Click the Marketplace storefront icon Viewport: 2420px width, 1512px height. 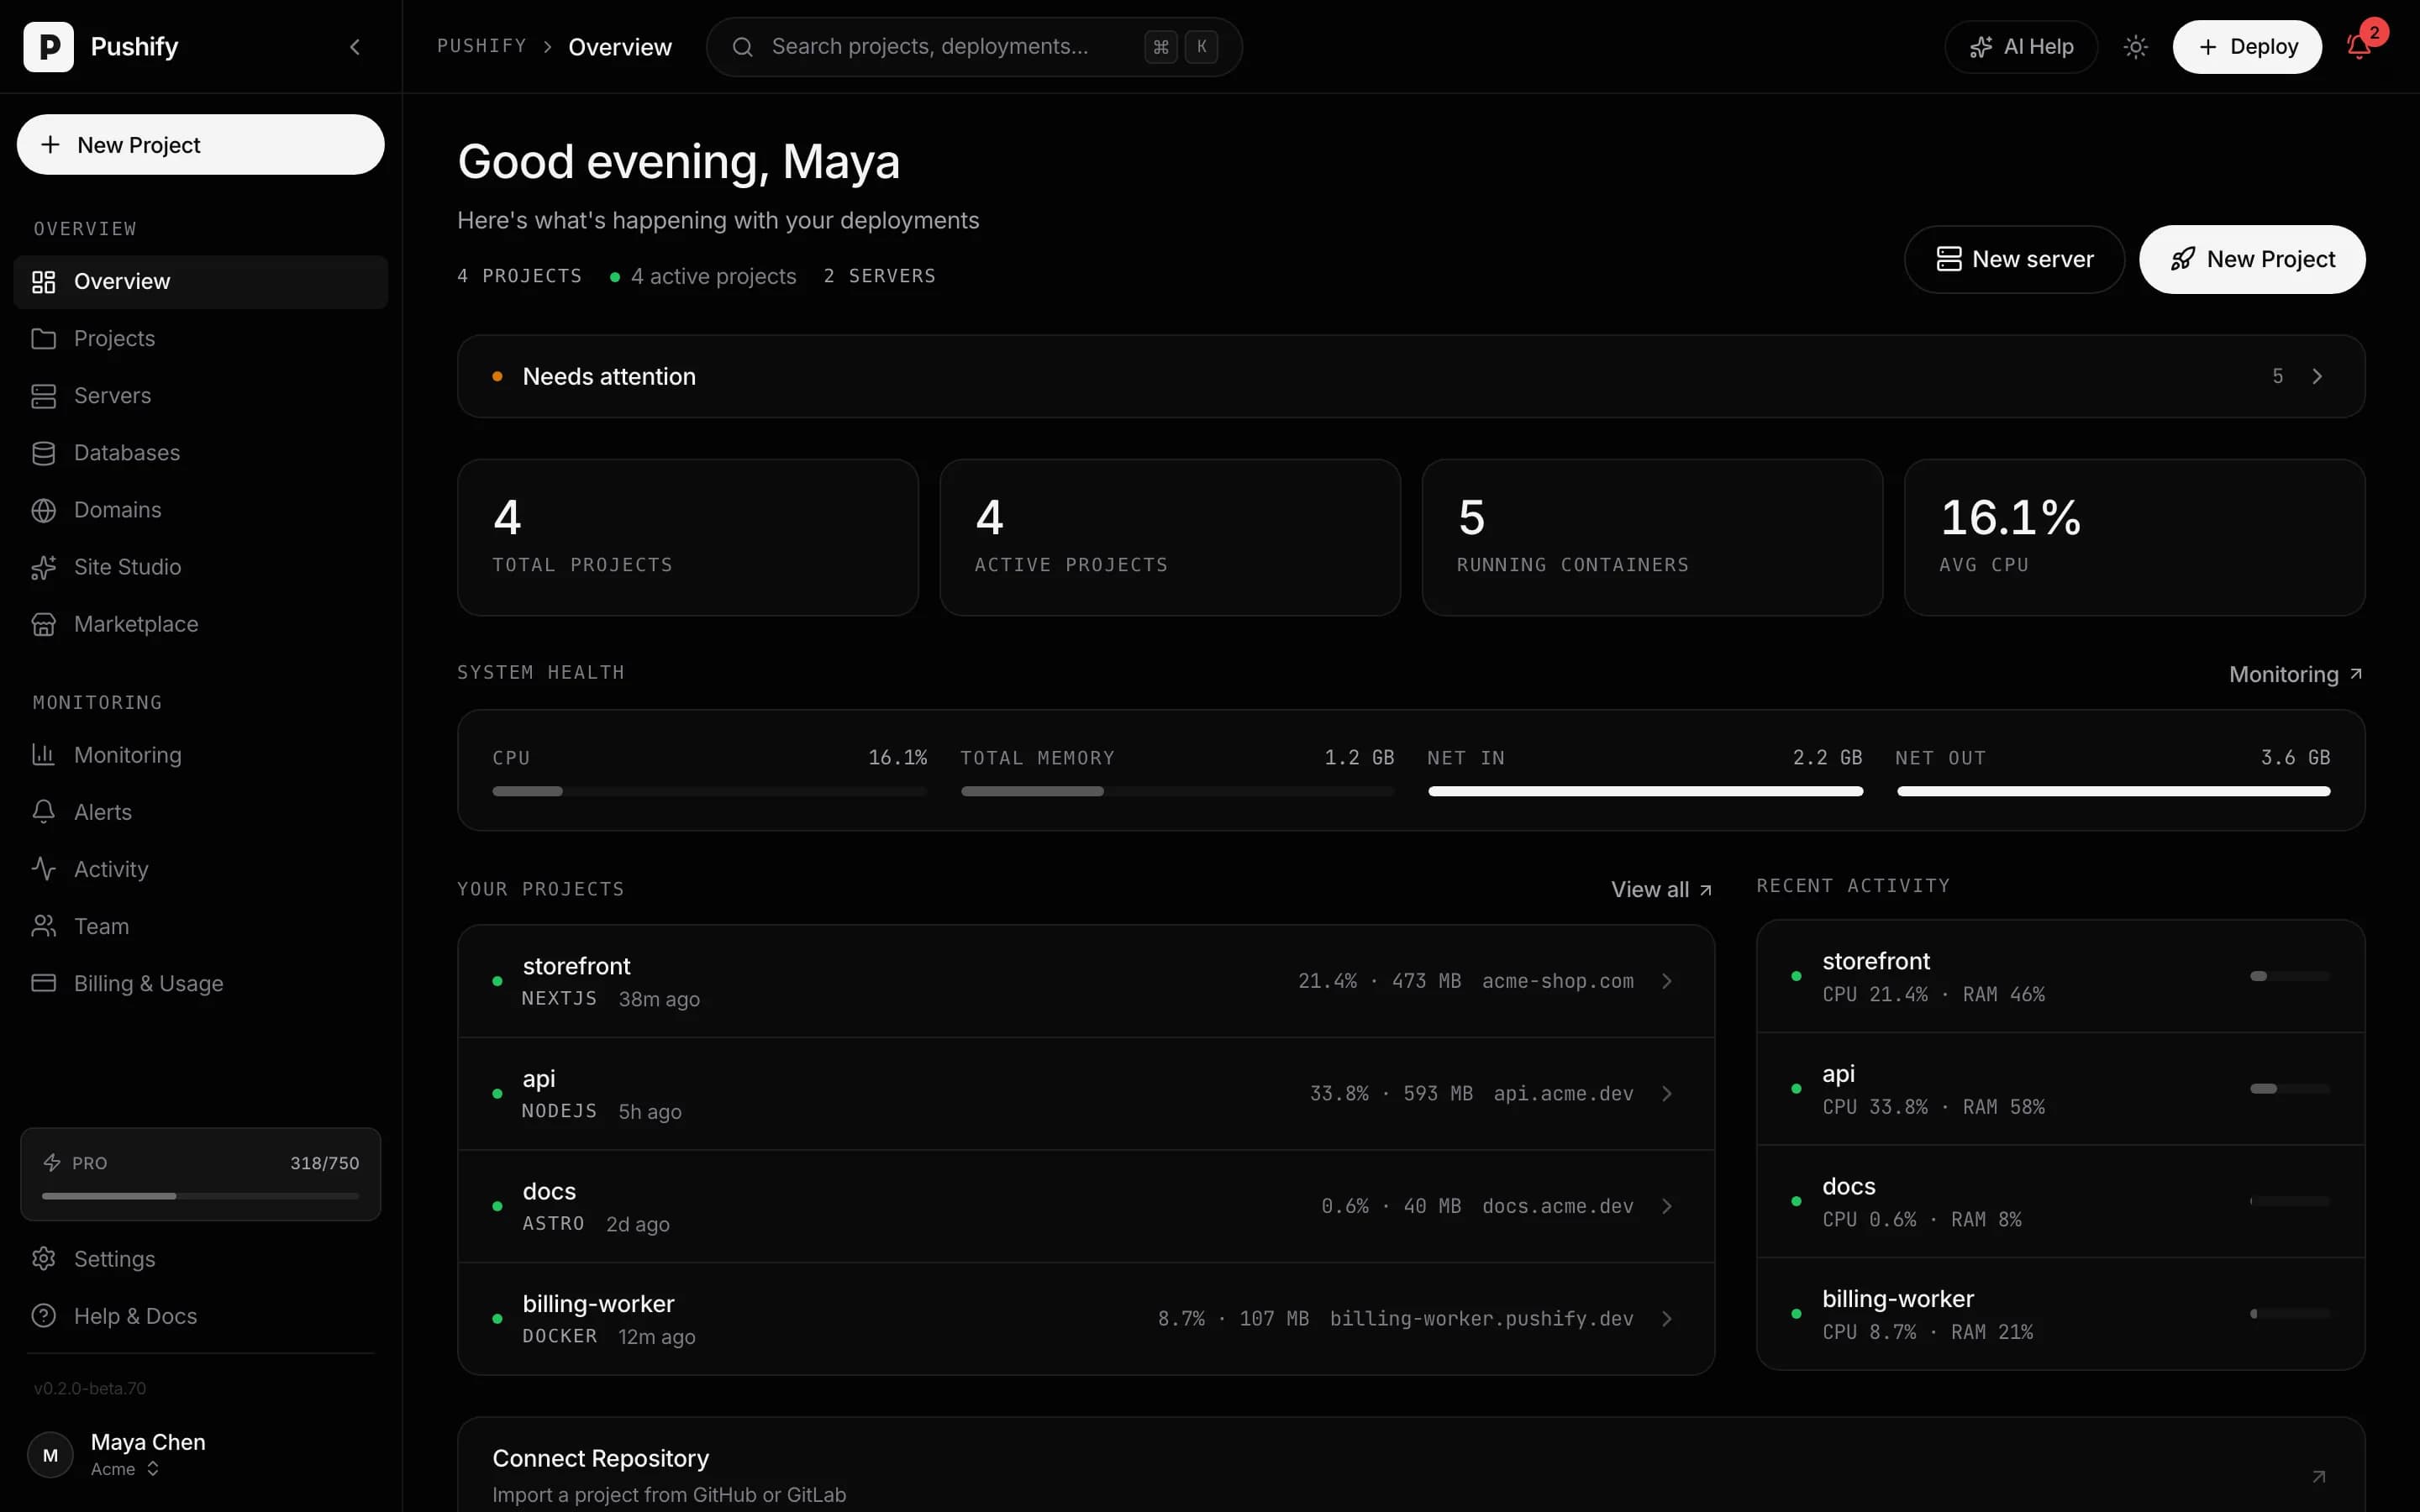tap(43, 624)
